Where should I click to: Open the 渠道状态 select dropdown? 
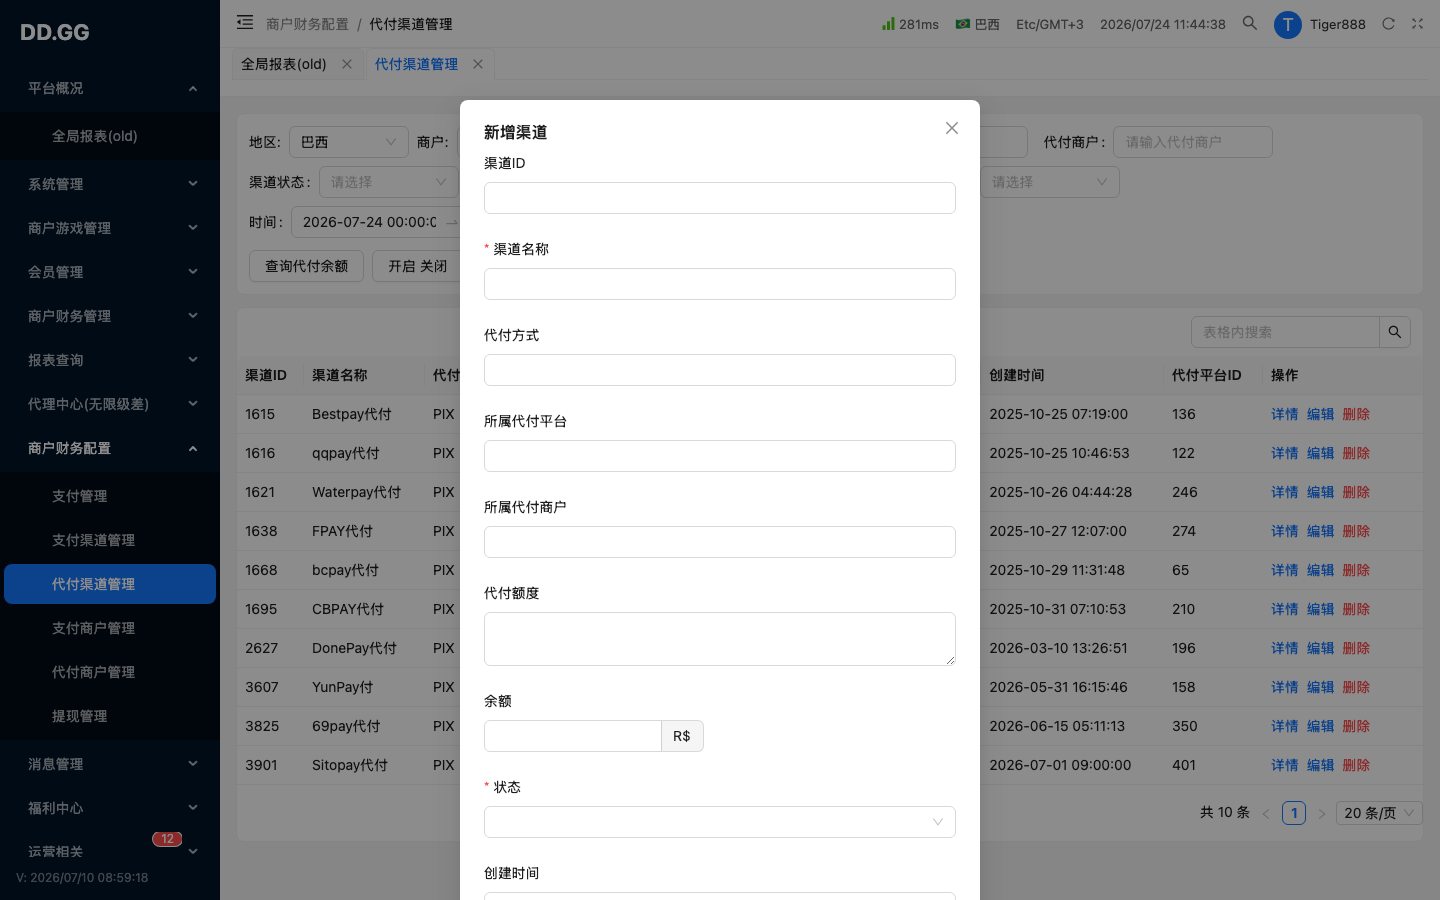coord(389,182)
